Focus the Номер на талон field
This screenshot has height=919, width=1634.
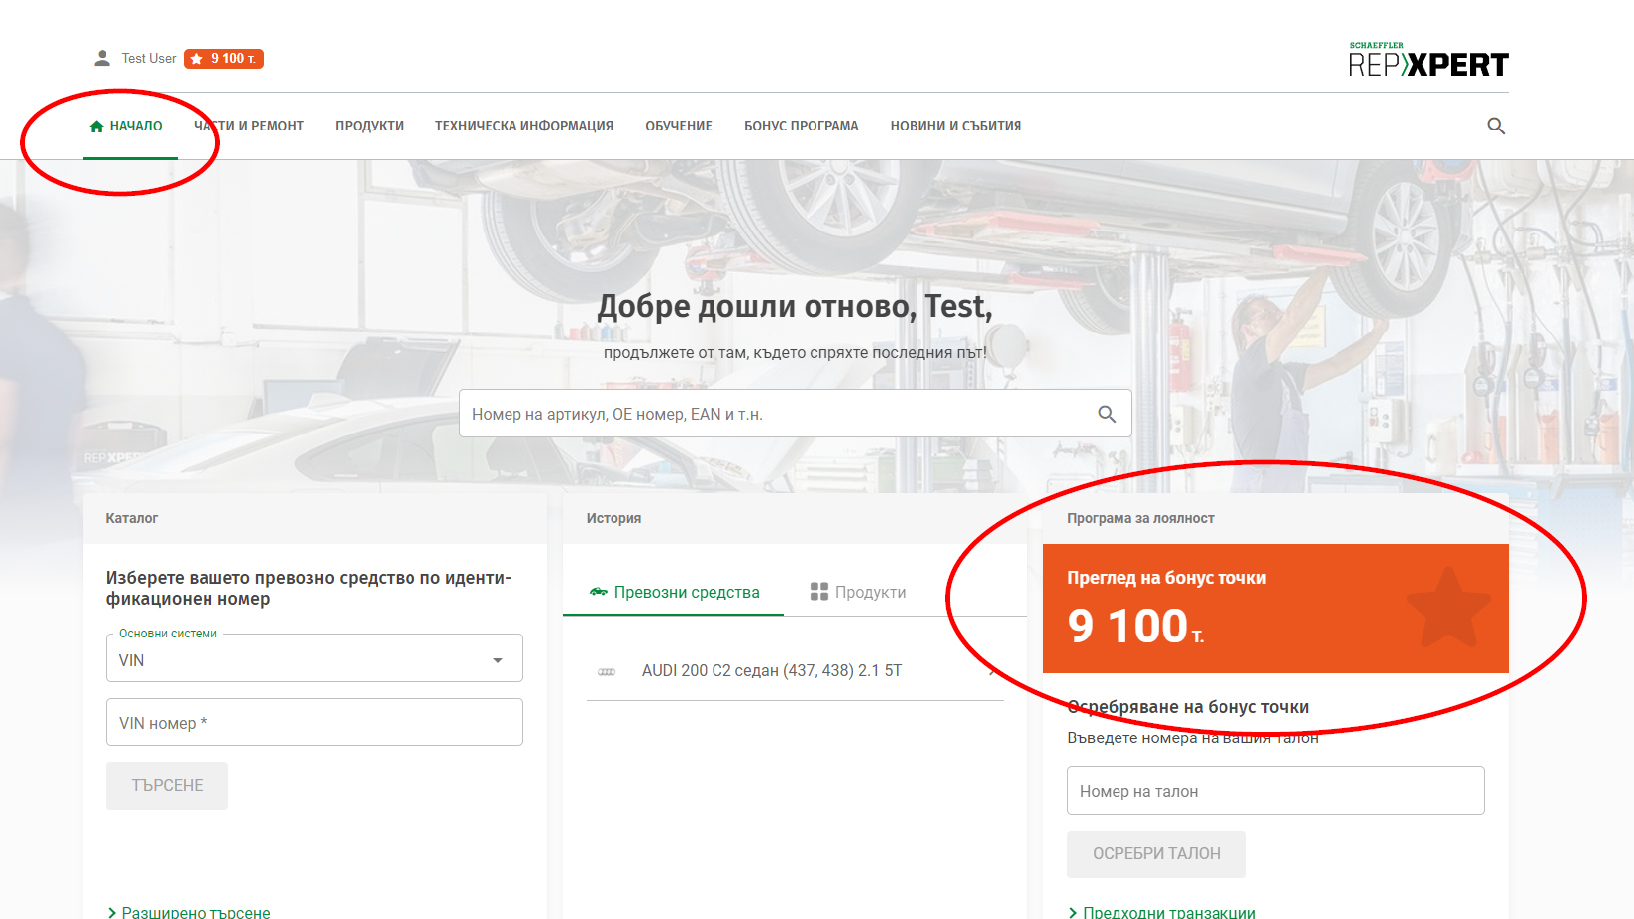click(x=1275, y=790)
